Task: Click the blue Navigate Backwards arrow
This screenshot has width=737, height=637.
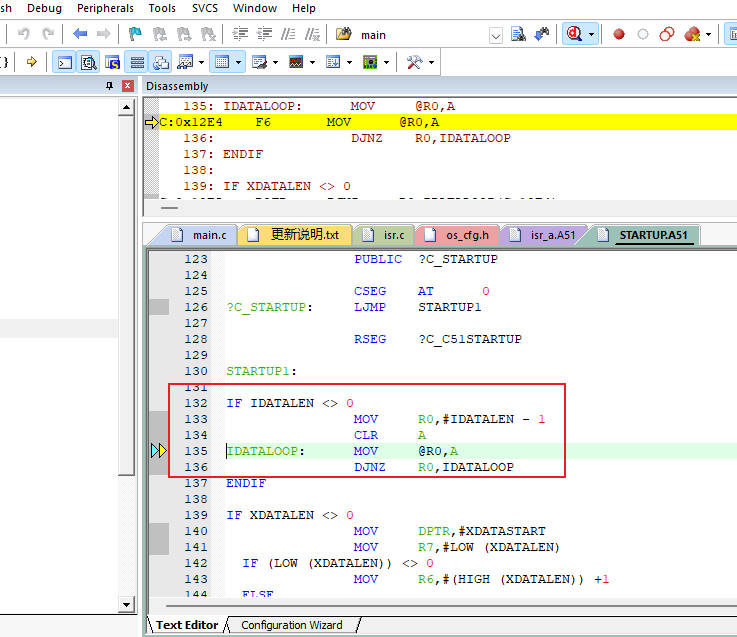Action: pos(81,34)
